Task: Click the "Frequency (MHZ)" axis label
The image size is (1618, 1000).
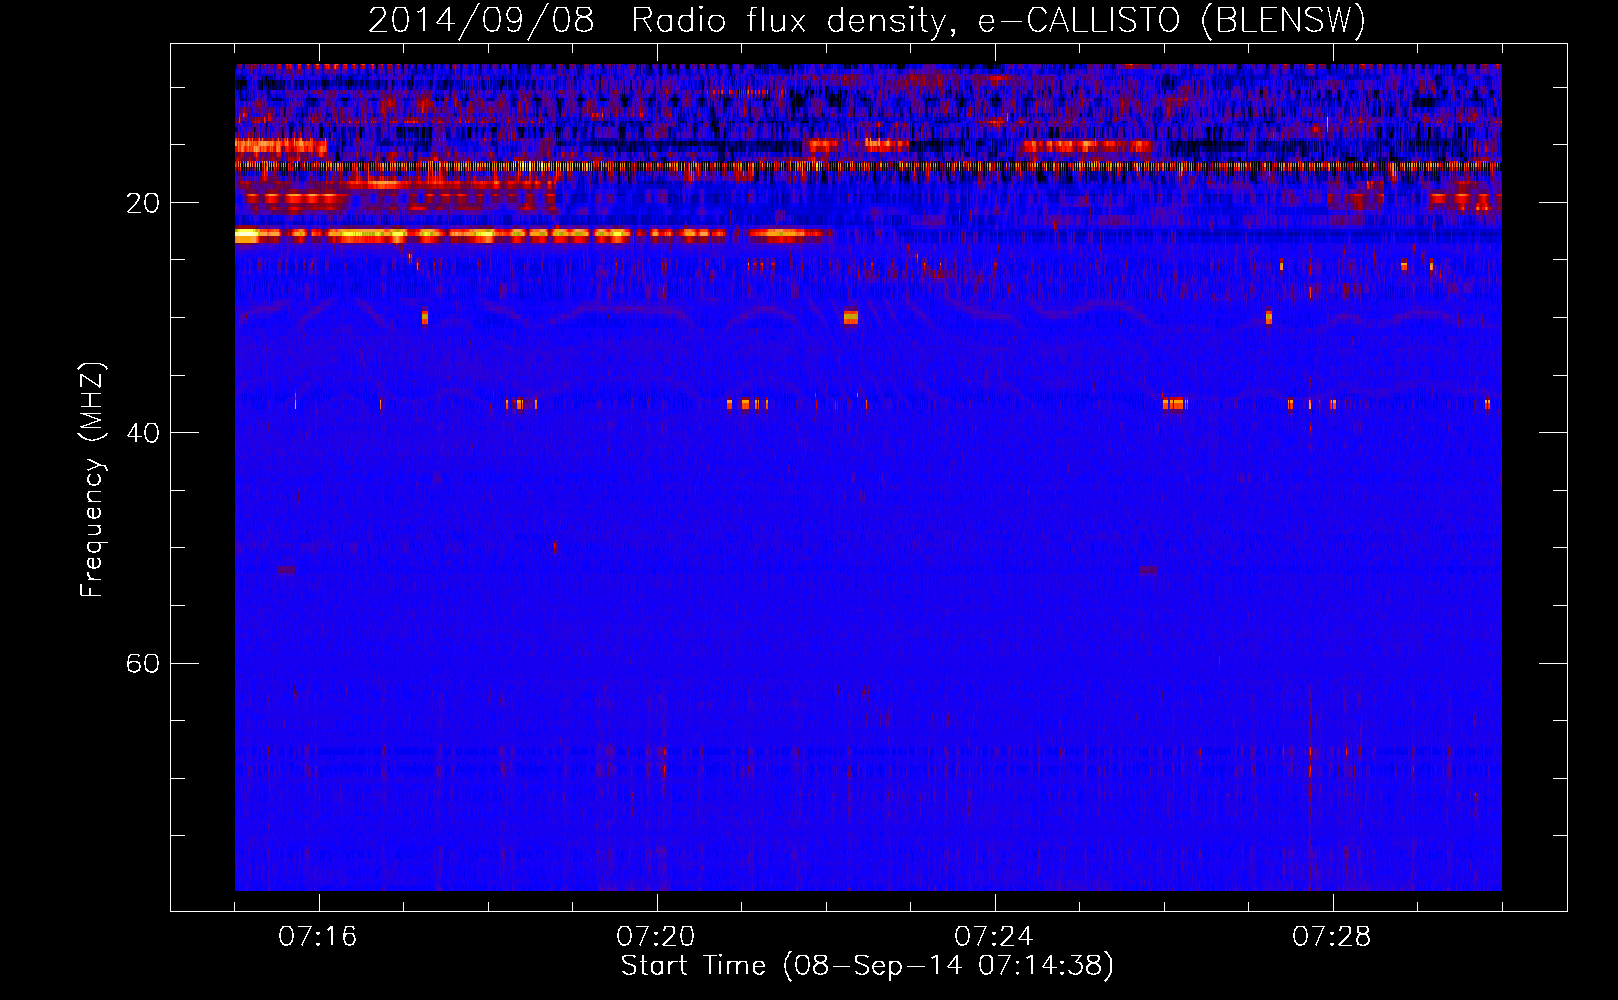Action: [x=91, y=480]
